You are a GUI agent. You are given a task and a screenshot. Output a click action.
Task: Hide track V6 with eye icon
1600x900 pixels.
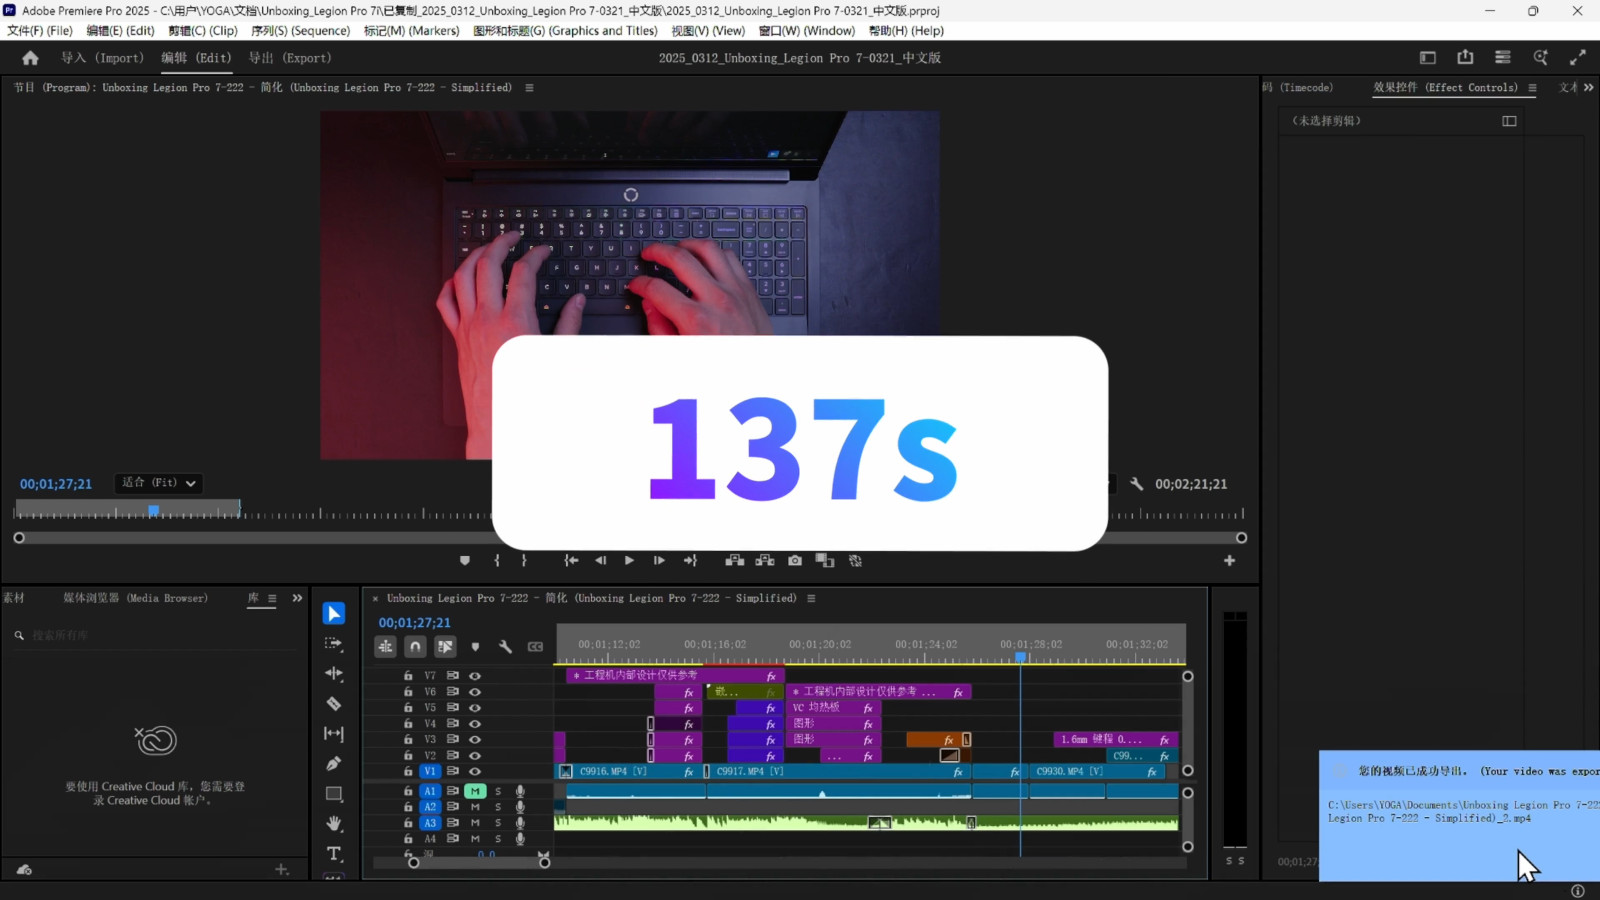click(x=475, y=692)
